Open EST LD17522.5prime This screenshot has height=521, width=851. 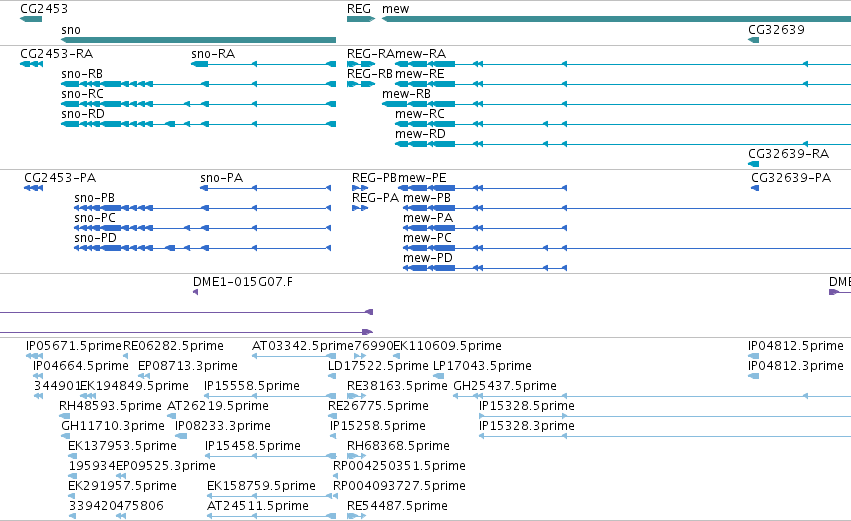click(378, 366)
